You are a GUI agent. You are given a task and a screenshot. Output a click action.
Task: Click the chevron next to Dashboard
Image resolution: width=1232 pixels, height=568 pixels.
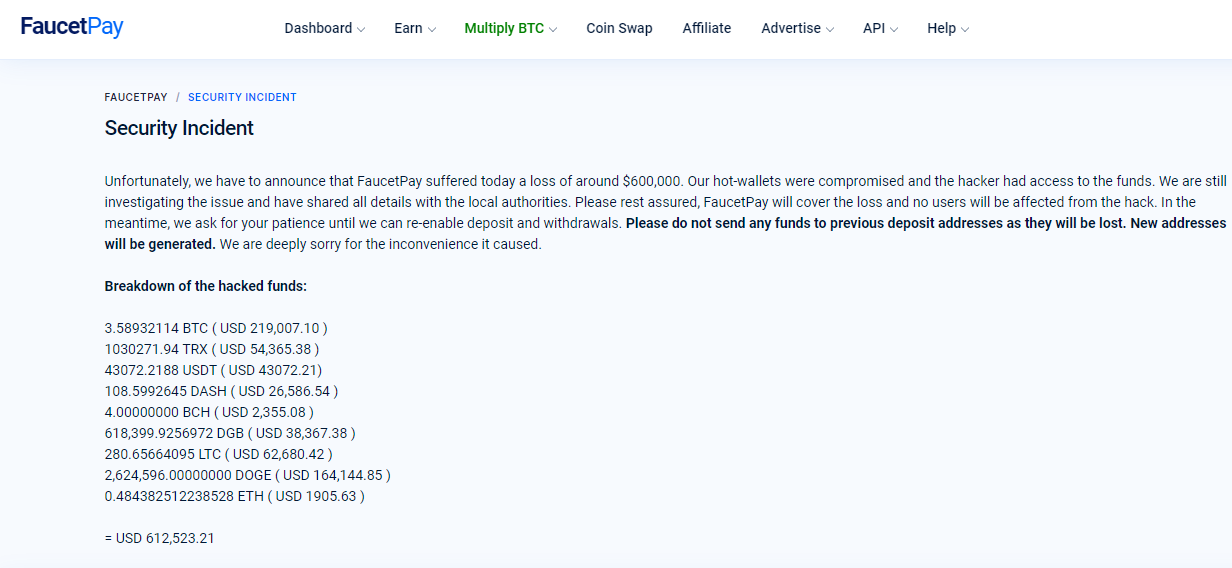pos(361,29)
